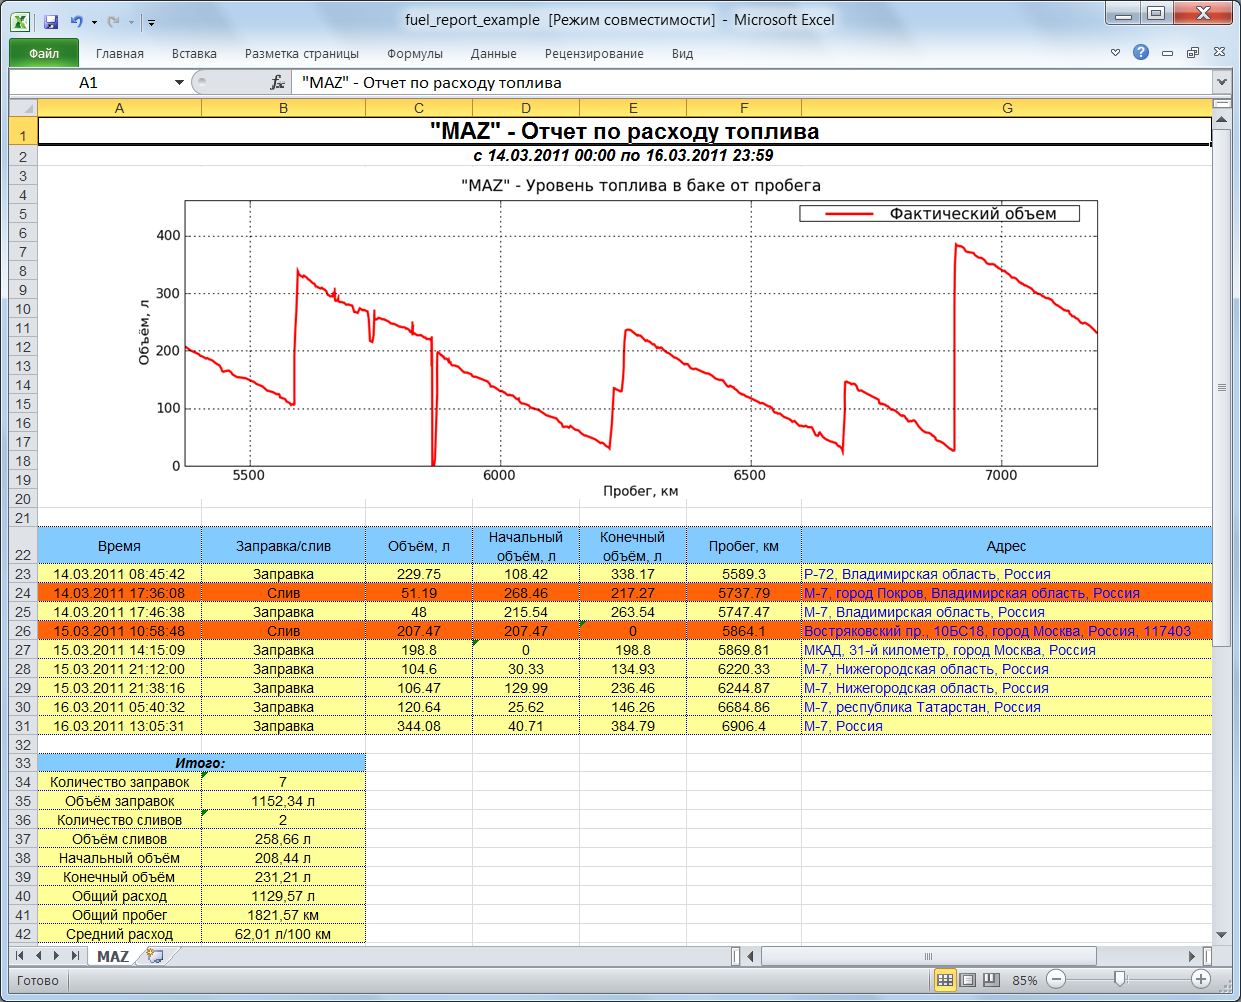
Task: Switch to the Вставка ribbon tab
Action: pyautogui.click(x=194, y=54)
